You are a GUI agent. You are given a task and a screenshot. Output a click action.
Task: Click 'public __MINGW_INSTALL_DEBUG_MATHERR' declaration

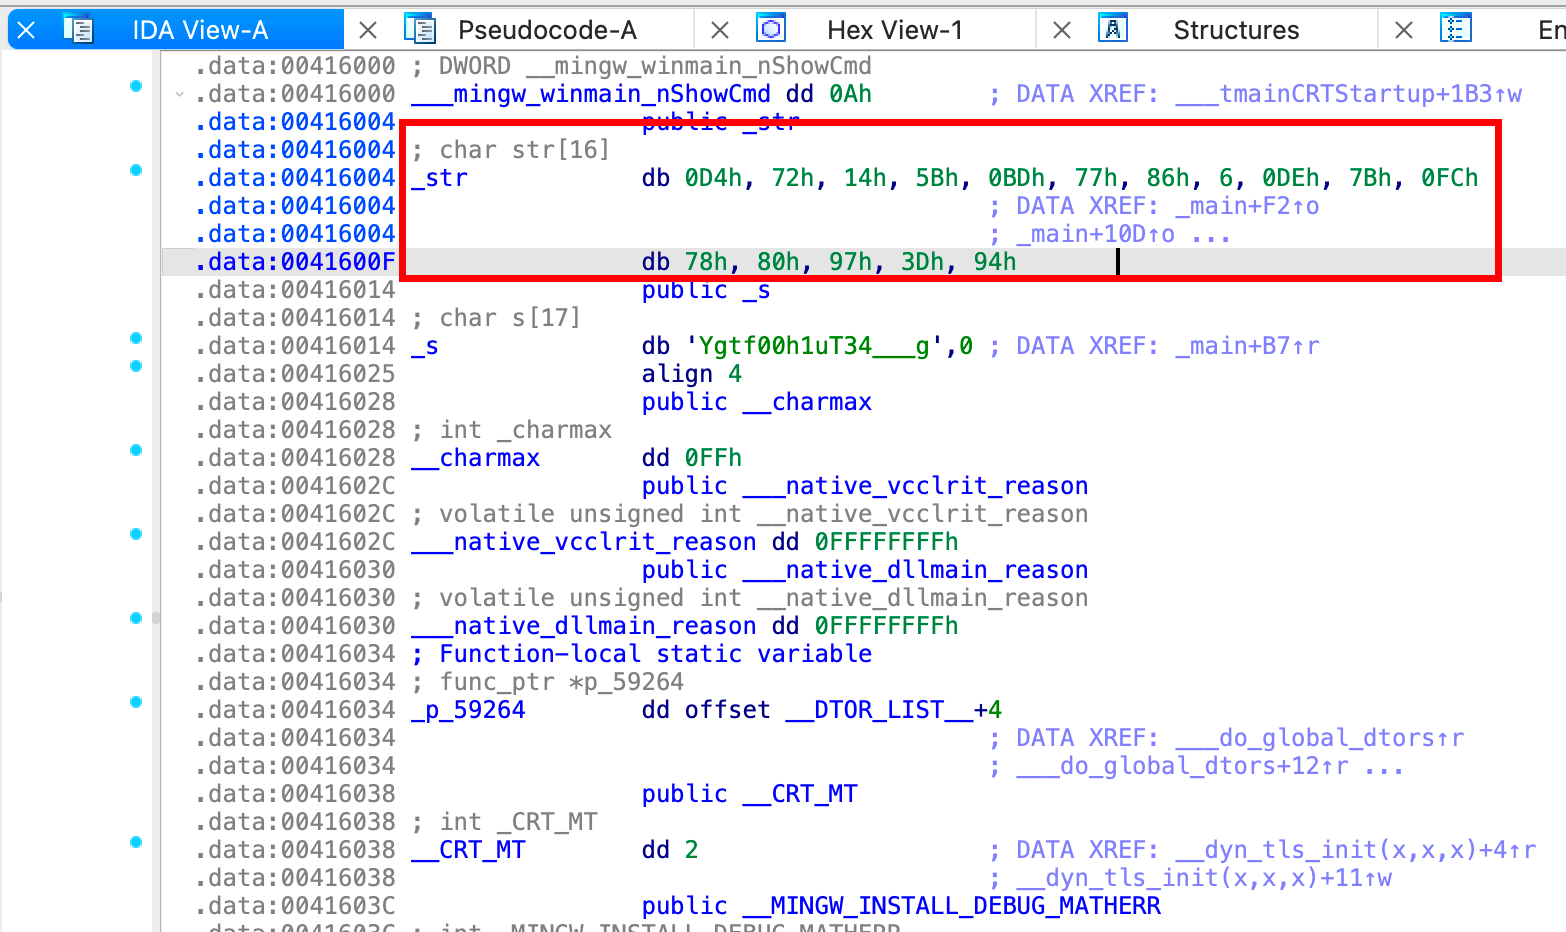coord(901,906)
